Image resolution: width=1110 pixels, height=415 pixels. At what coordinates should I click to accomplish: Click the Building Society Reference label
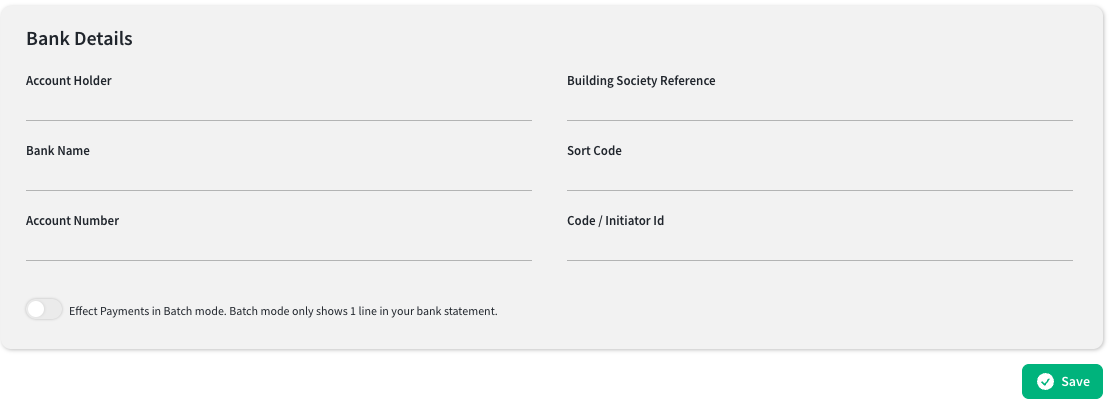pos(641,81)
